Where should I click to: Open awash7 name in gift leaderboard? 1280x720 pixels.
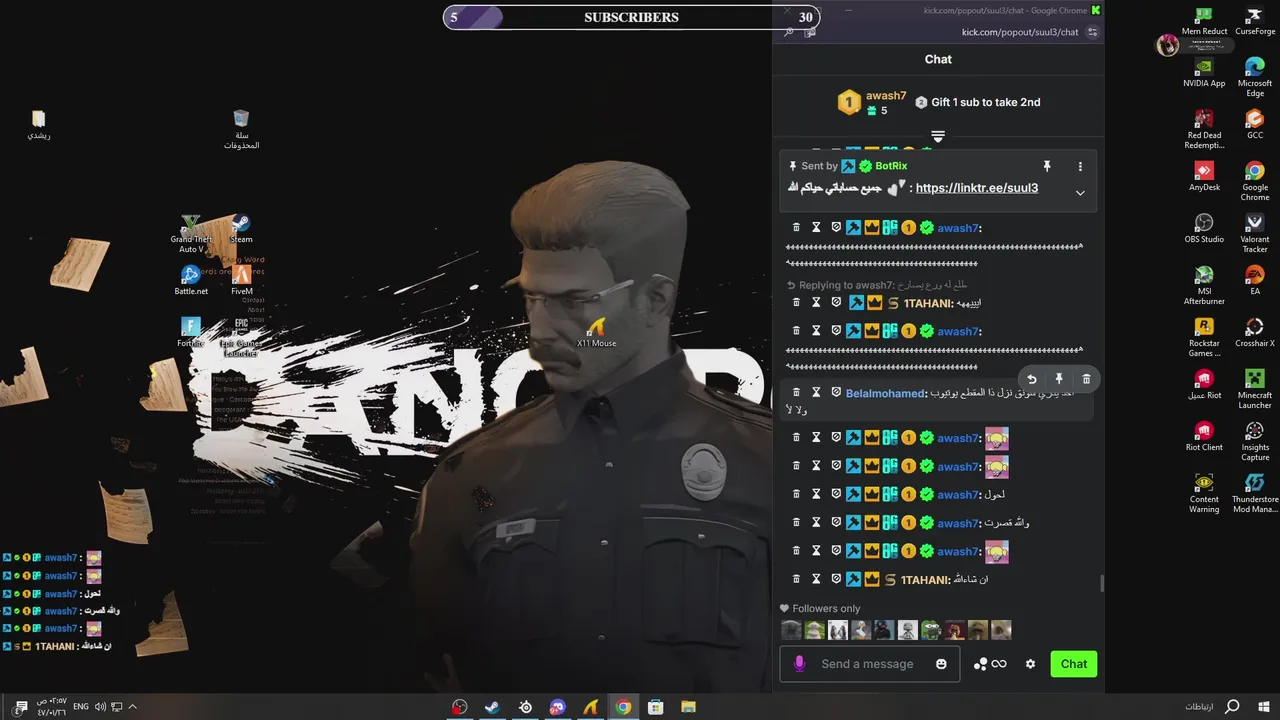click(886, 96)
